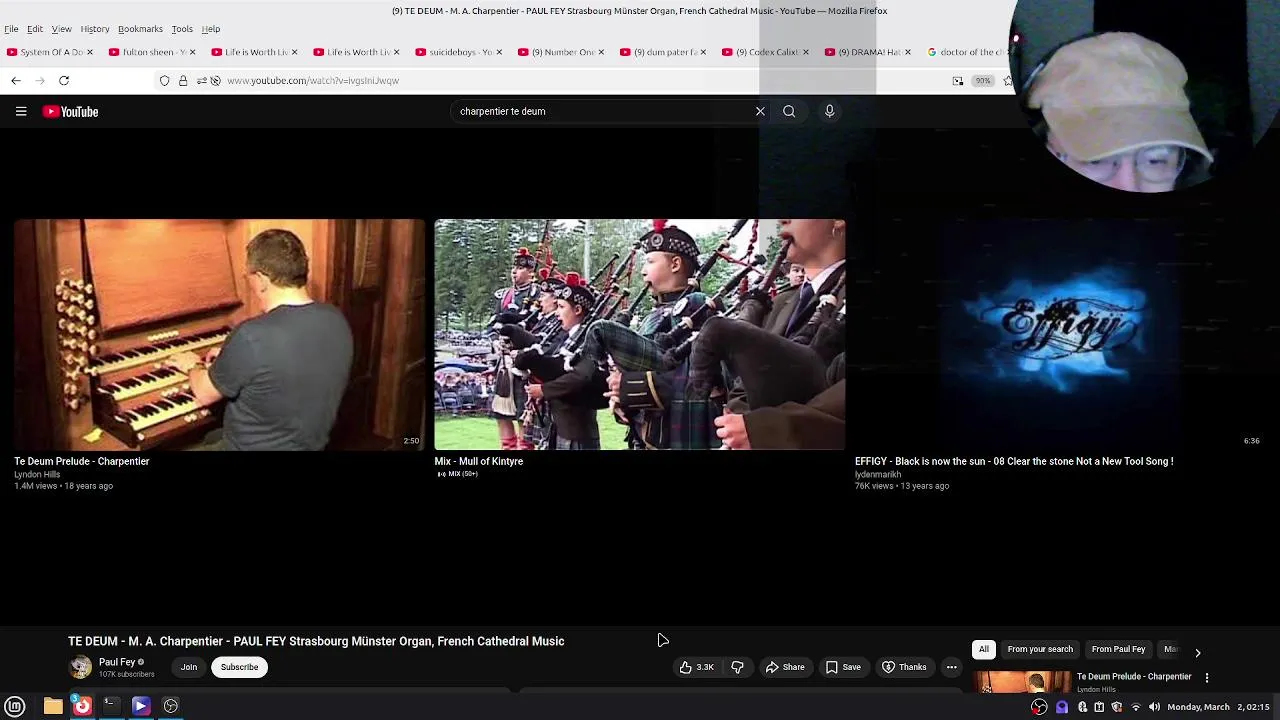Open the Linux Mint start menu
Screen dimensions: 1280x720
coord(15,706)
